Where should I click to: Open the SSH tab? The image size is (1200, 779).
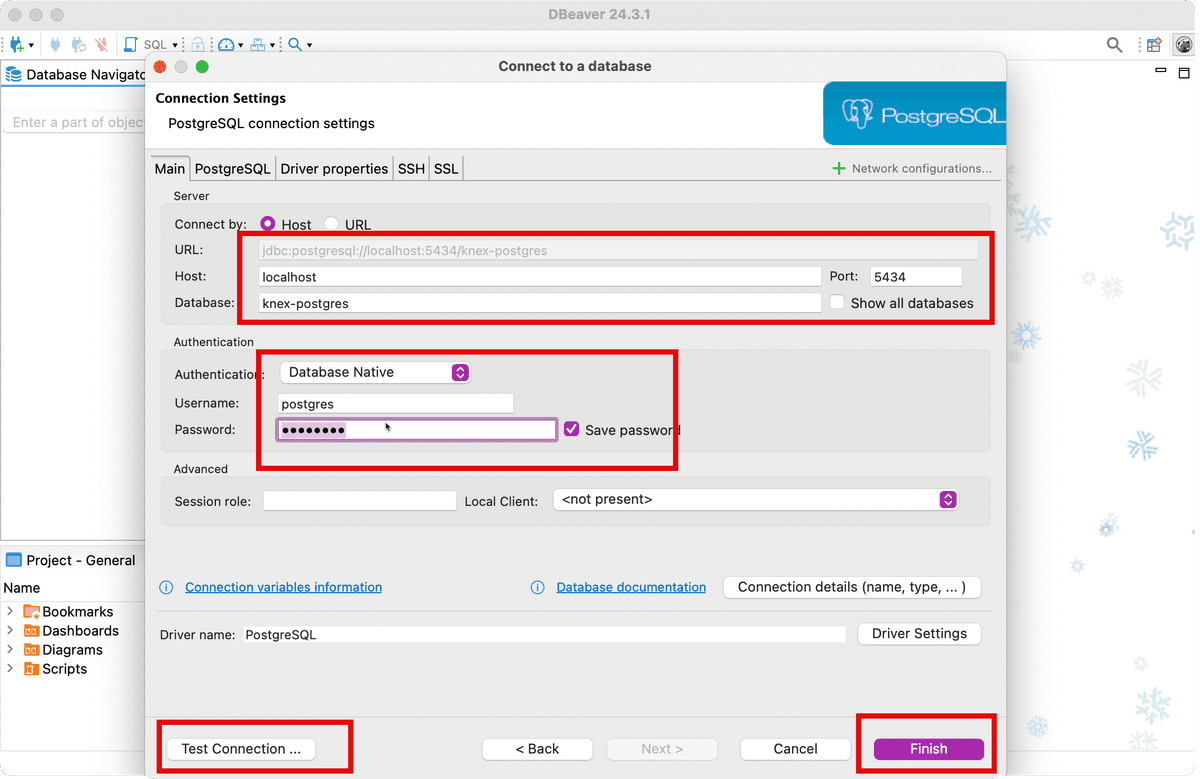pyautogui.click(x=411, y=169)
